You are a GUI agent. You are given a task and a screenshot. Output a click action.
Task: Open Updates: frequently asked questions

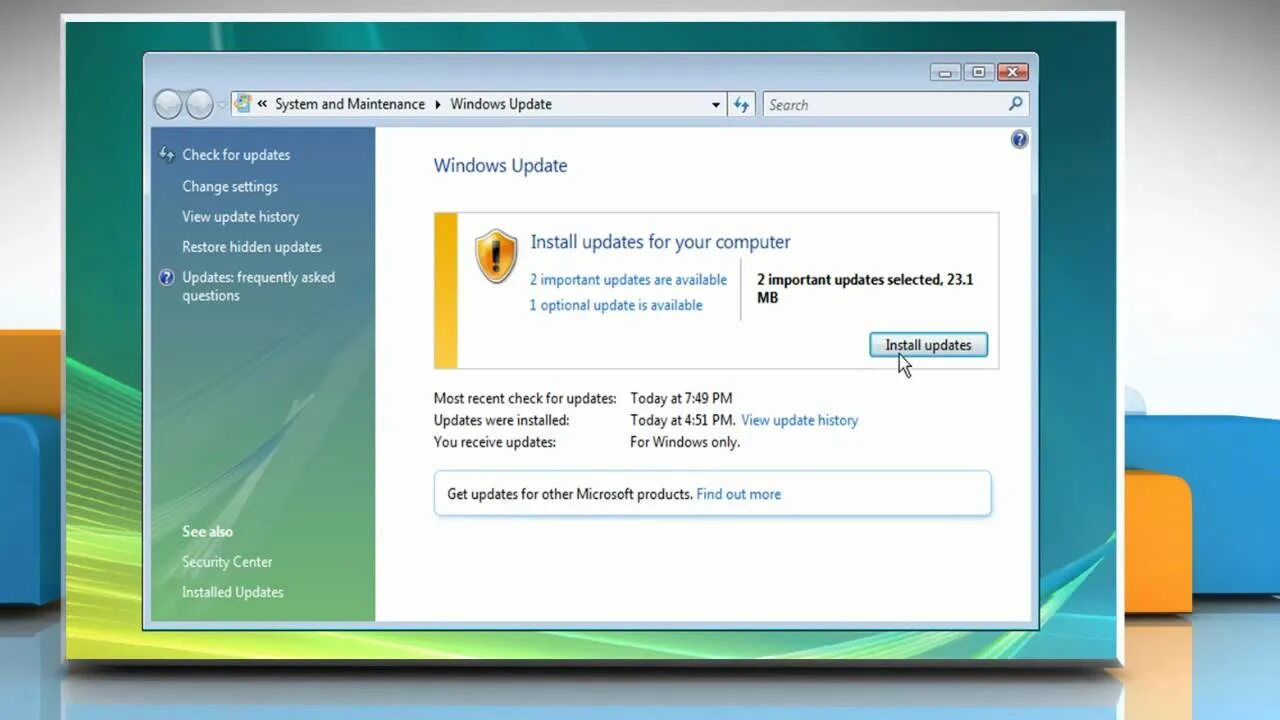[258, 286]
